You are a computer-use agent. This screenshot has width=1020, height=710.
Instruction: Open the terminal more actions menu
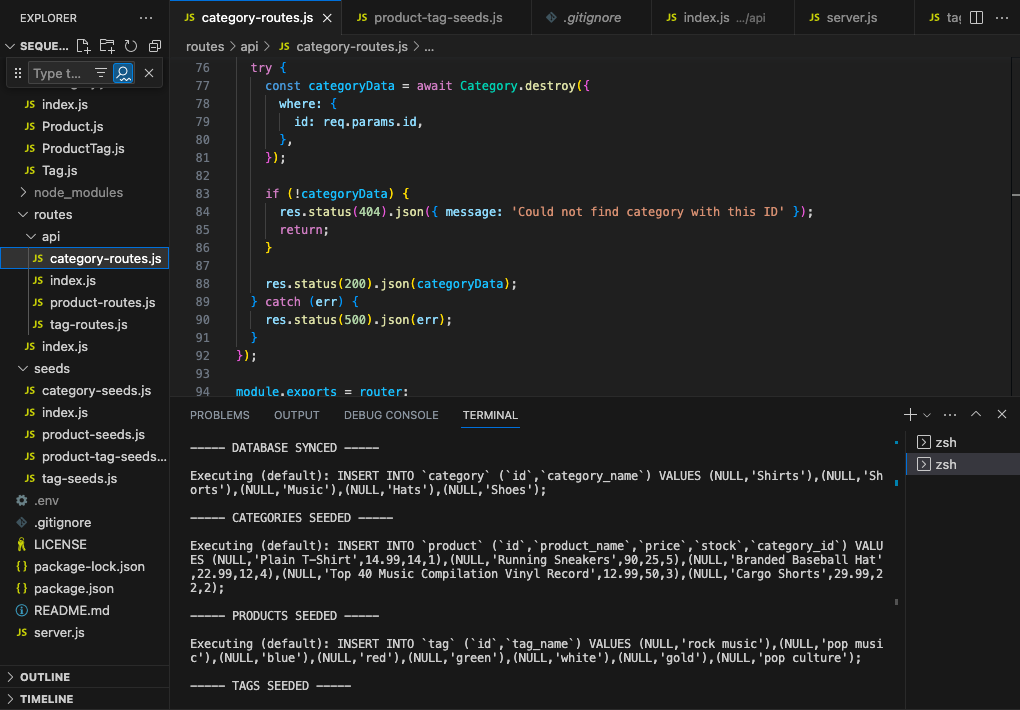point(948,414)
